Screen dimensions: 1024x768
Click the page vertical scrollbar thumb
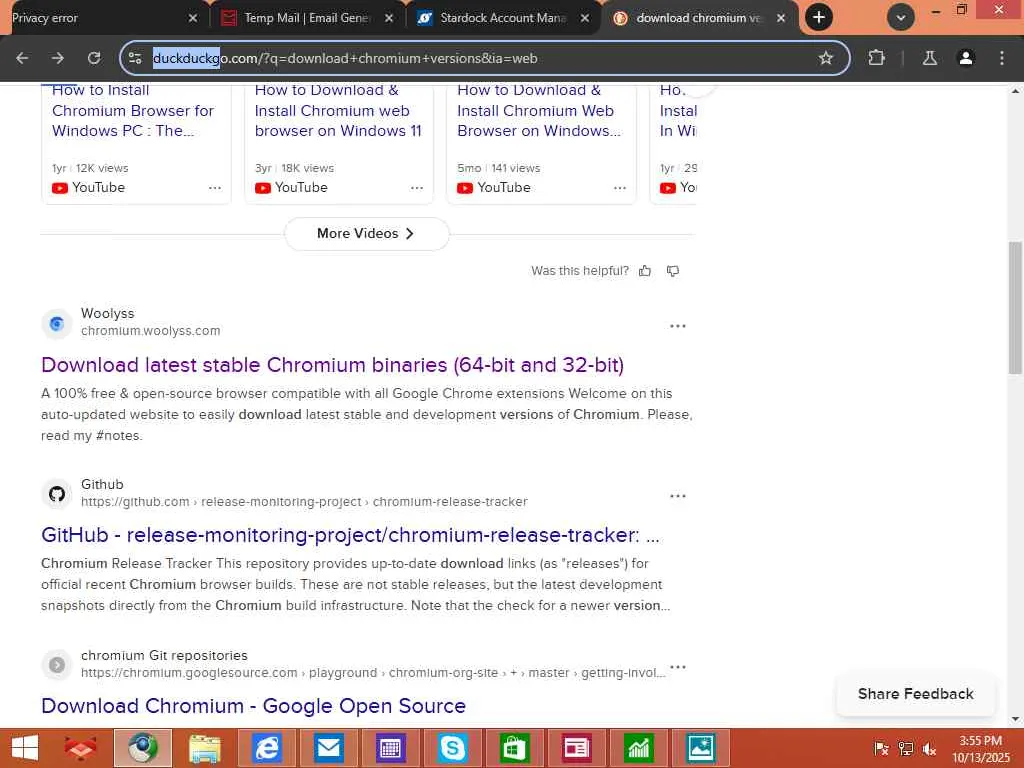tap(1015, 307)
